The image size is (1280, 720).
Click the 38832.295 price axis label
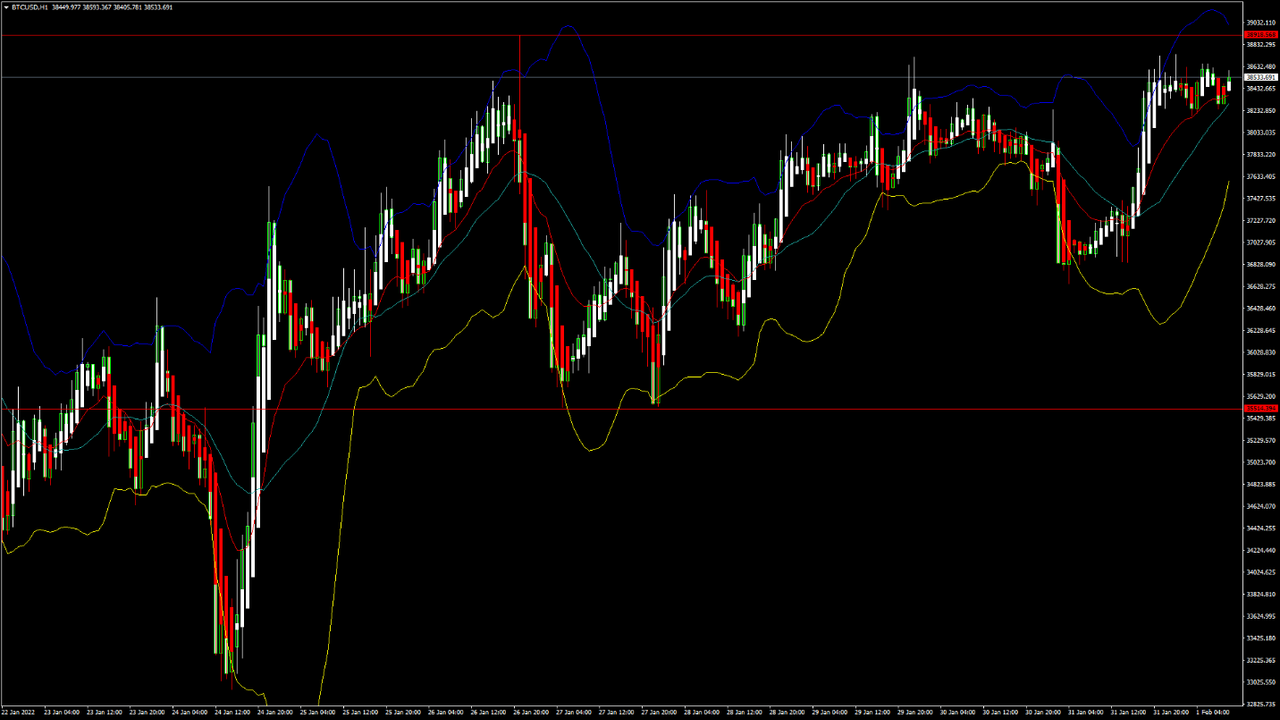point(1260,44)
